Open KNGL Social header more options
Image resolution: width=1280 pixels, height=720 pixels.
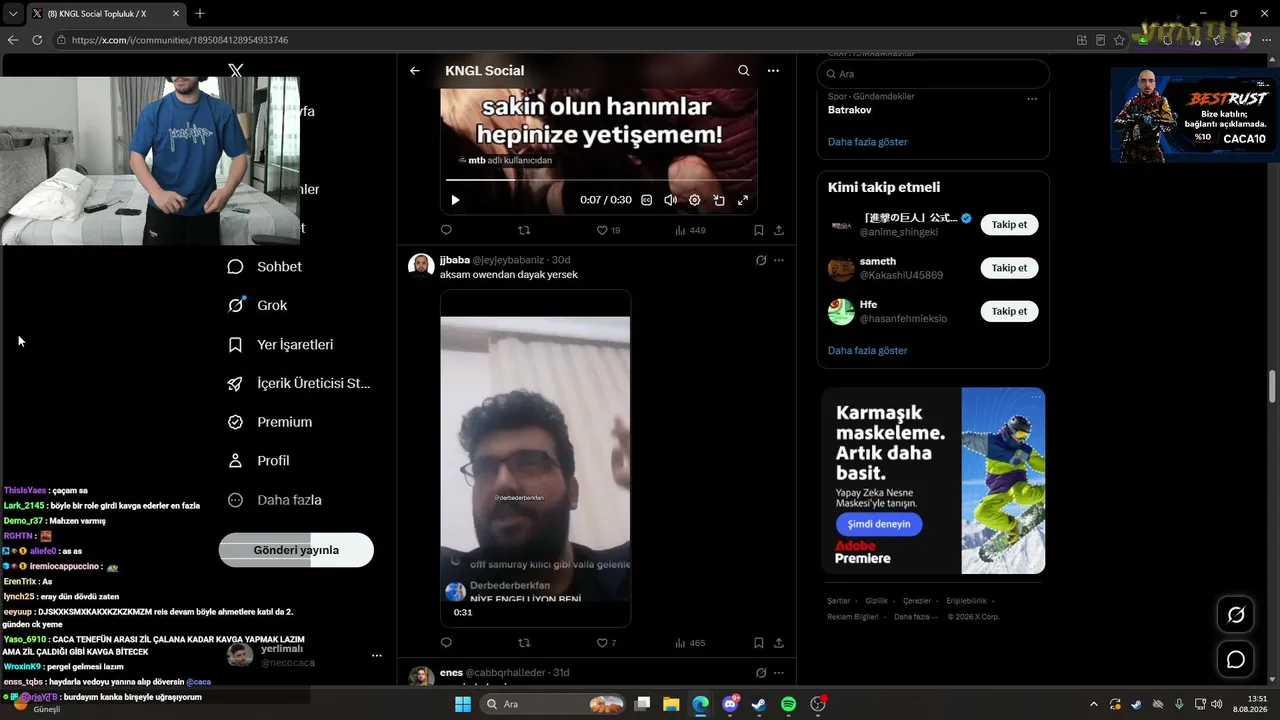click(773, 71)
